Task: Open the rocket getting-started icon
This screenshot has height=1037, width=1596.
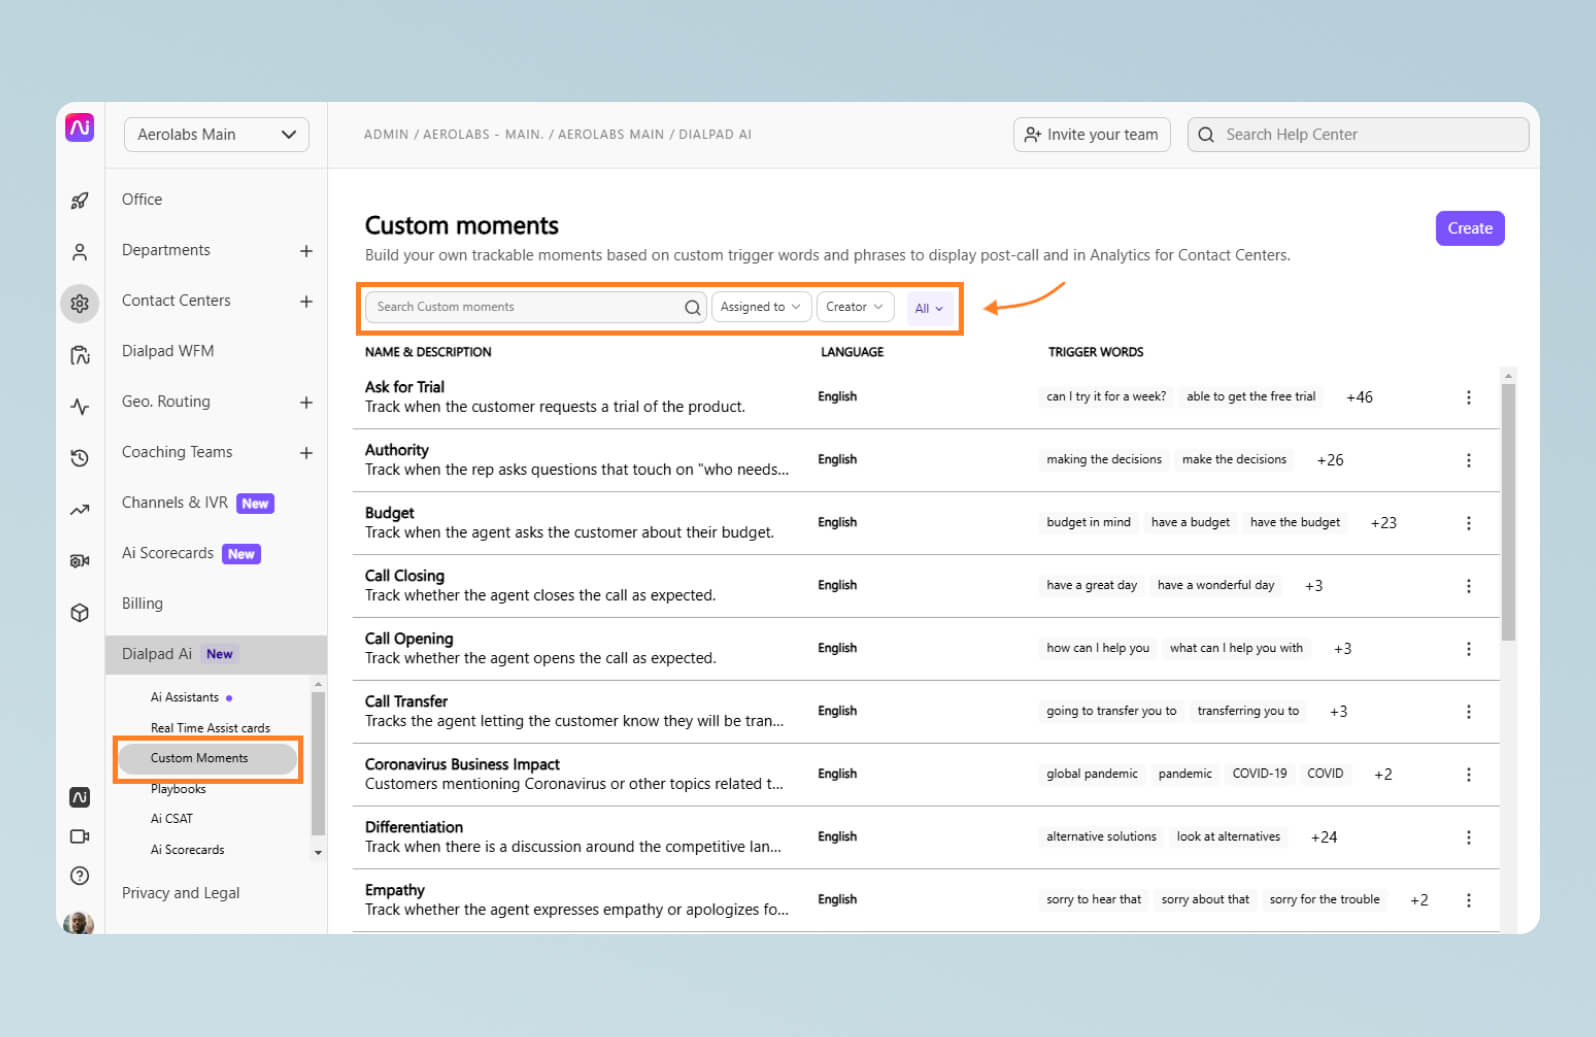Action: [x=80, y=201]
